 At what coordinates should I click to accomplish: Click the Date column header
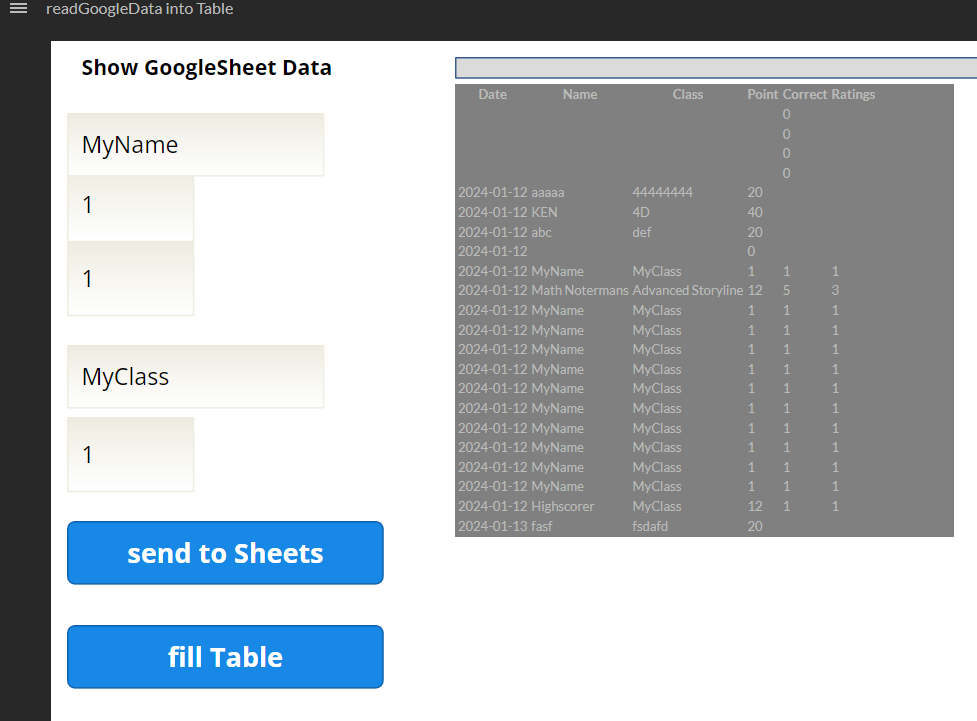[492, 95]
